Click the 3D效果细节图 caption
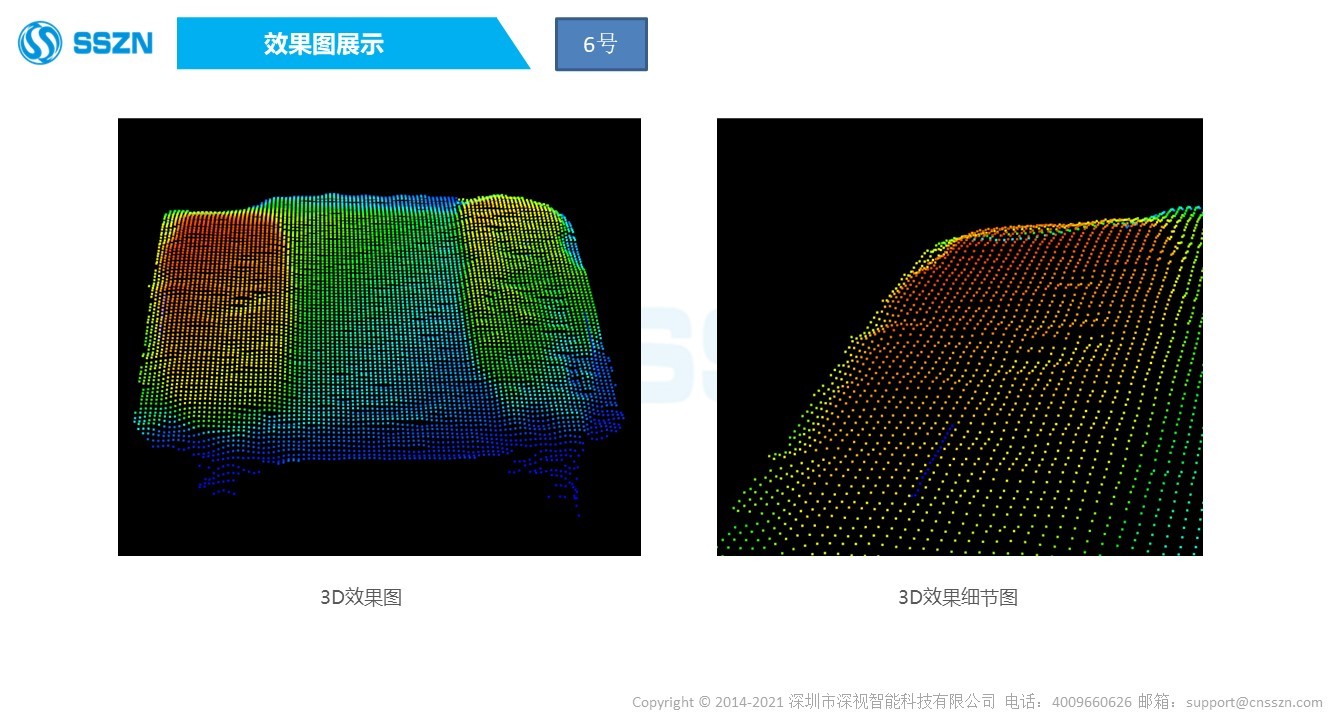This screenshot has width=1338, height=720. pyautogui.click(x=958, y=597)
